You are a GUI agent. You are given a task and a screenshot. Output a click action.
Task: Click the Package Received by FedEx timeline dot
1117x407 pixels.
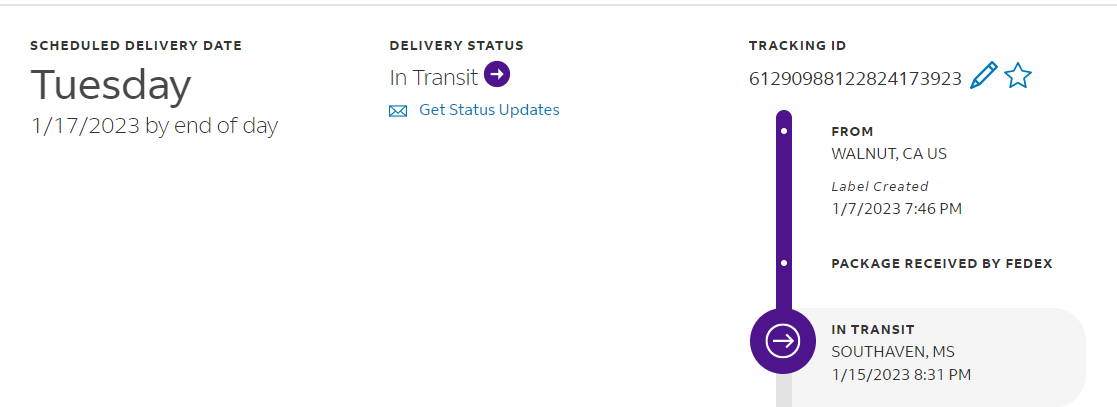[x=784, y=263]
